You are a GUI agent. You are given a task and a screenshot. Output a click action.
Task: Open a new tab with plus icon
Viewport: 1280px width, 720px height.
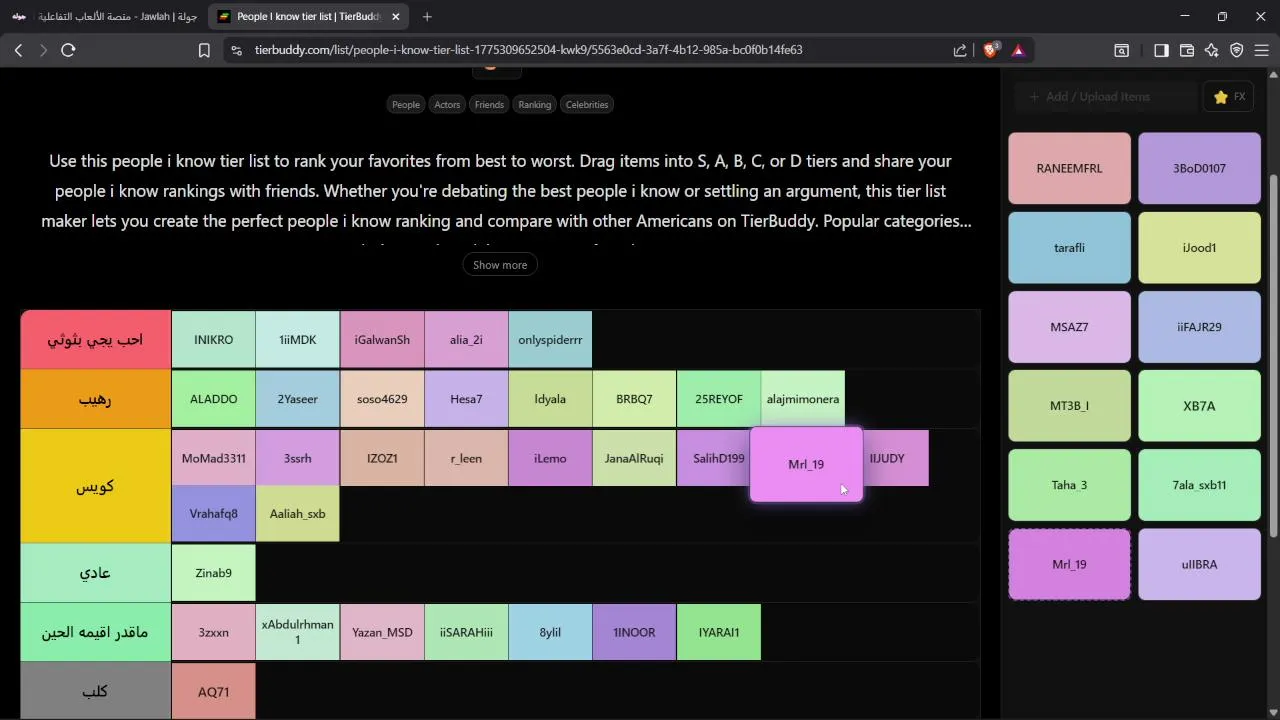[427, 16]
